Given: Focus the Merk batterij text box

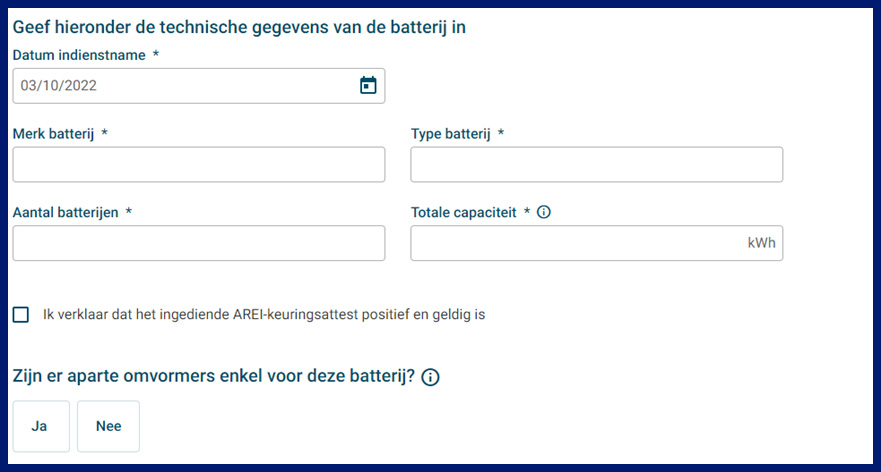Looking at the screenshot, I should [x=199, y=164].
